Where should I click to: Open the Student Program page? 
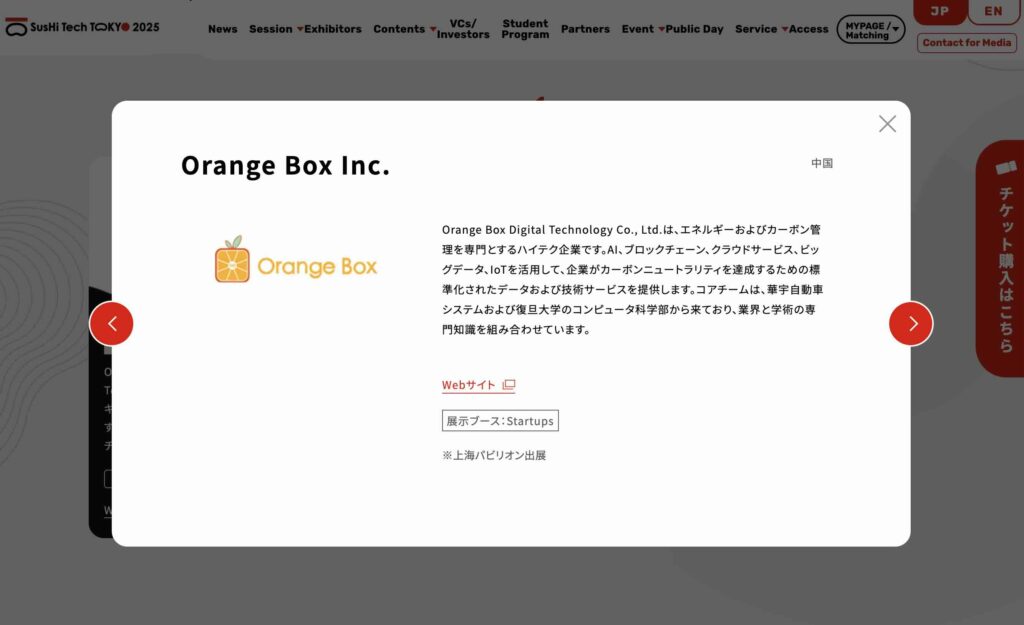(525, 29)
